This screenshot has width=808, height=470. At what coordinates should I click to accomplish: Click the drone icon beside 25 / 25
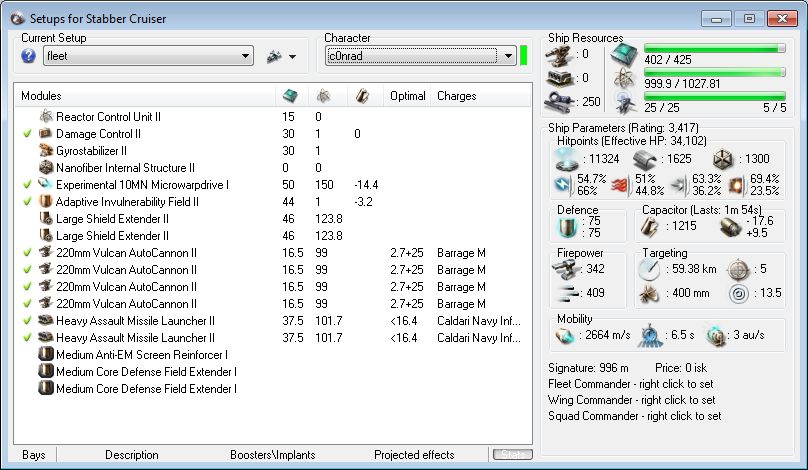click(x=624, y=102)
